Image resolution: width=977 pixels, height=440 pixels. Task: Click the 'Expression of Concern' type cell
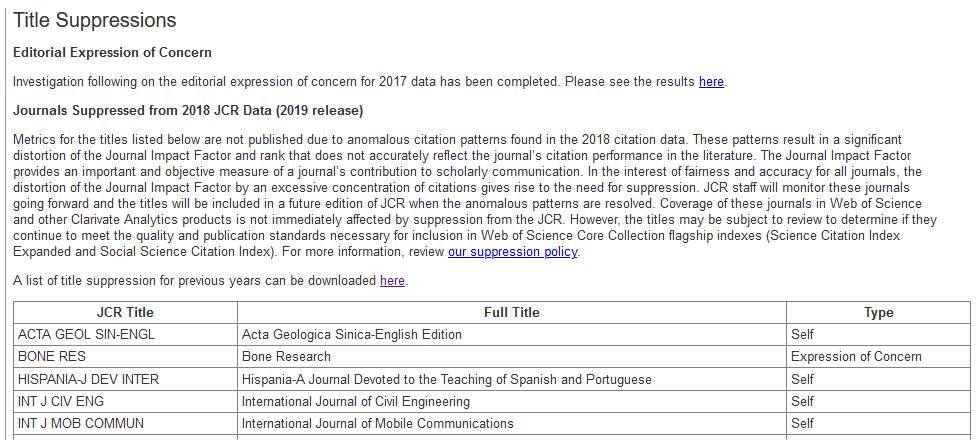click(x=879, y=357)
